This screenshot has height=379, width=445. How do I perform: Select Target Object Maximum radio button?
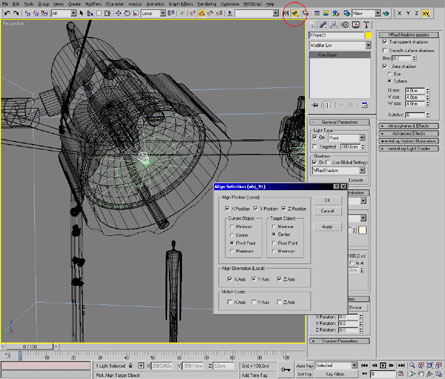click(274, 251)
